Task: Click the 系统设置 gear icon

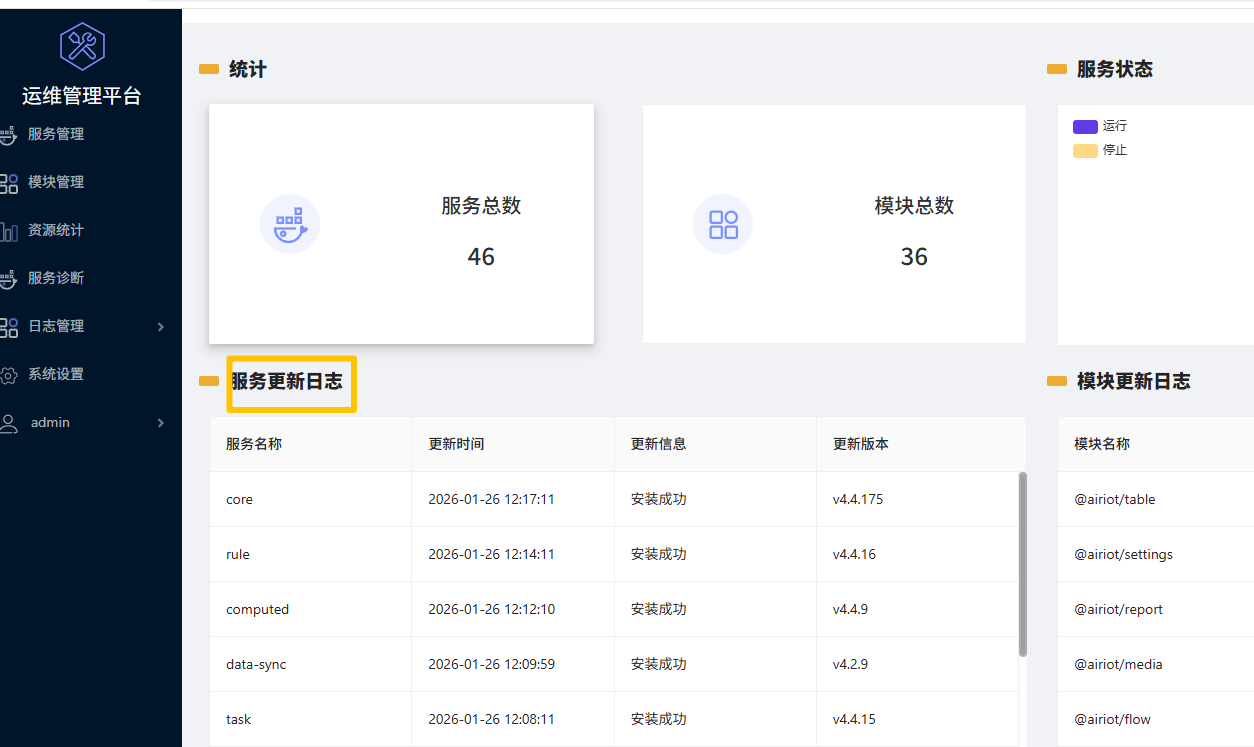Action: (9, 375)
